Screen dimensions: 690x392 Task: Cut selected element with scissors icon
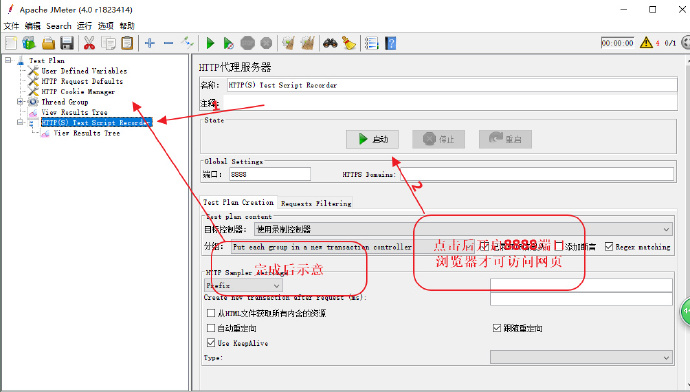[89, 43]
